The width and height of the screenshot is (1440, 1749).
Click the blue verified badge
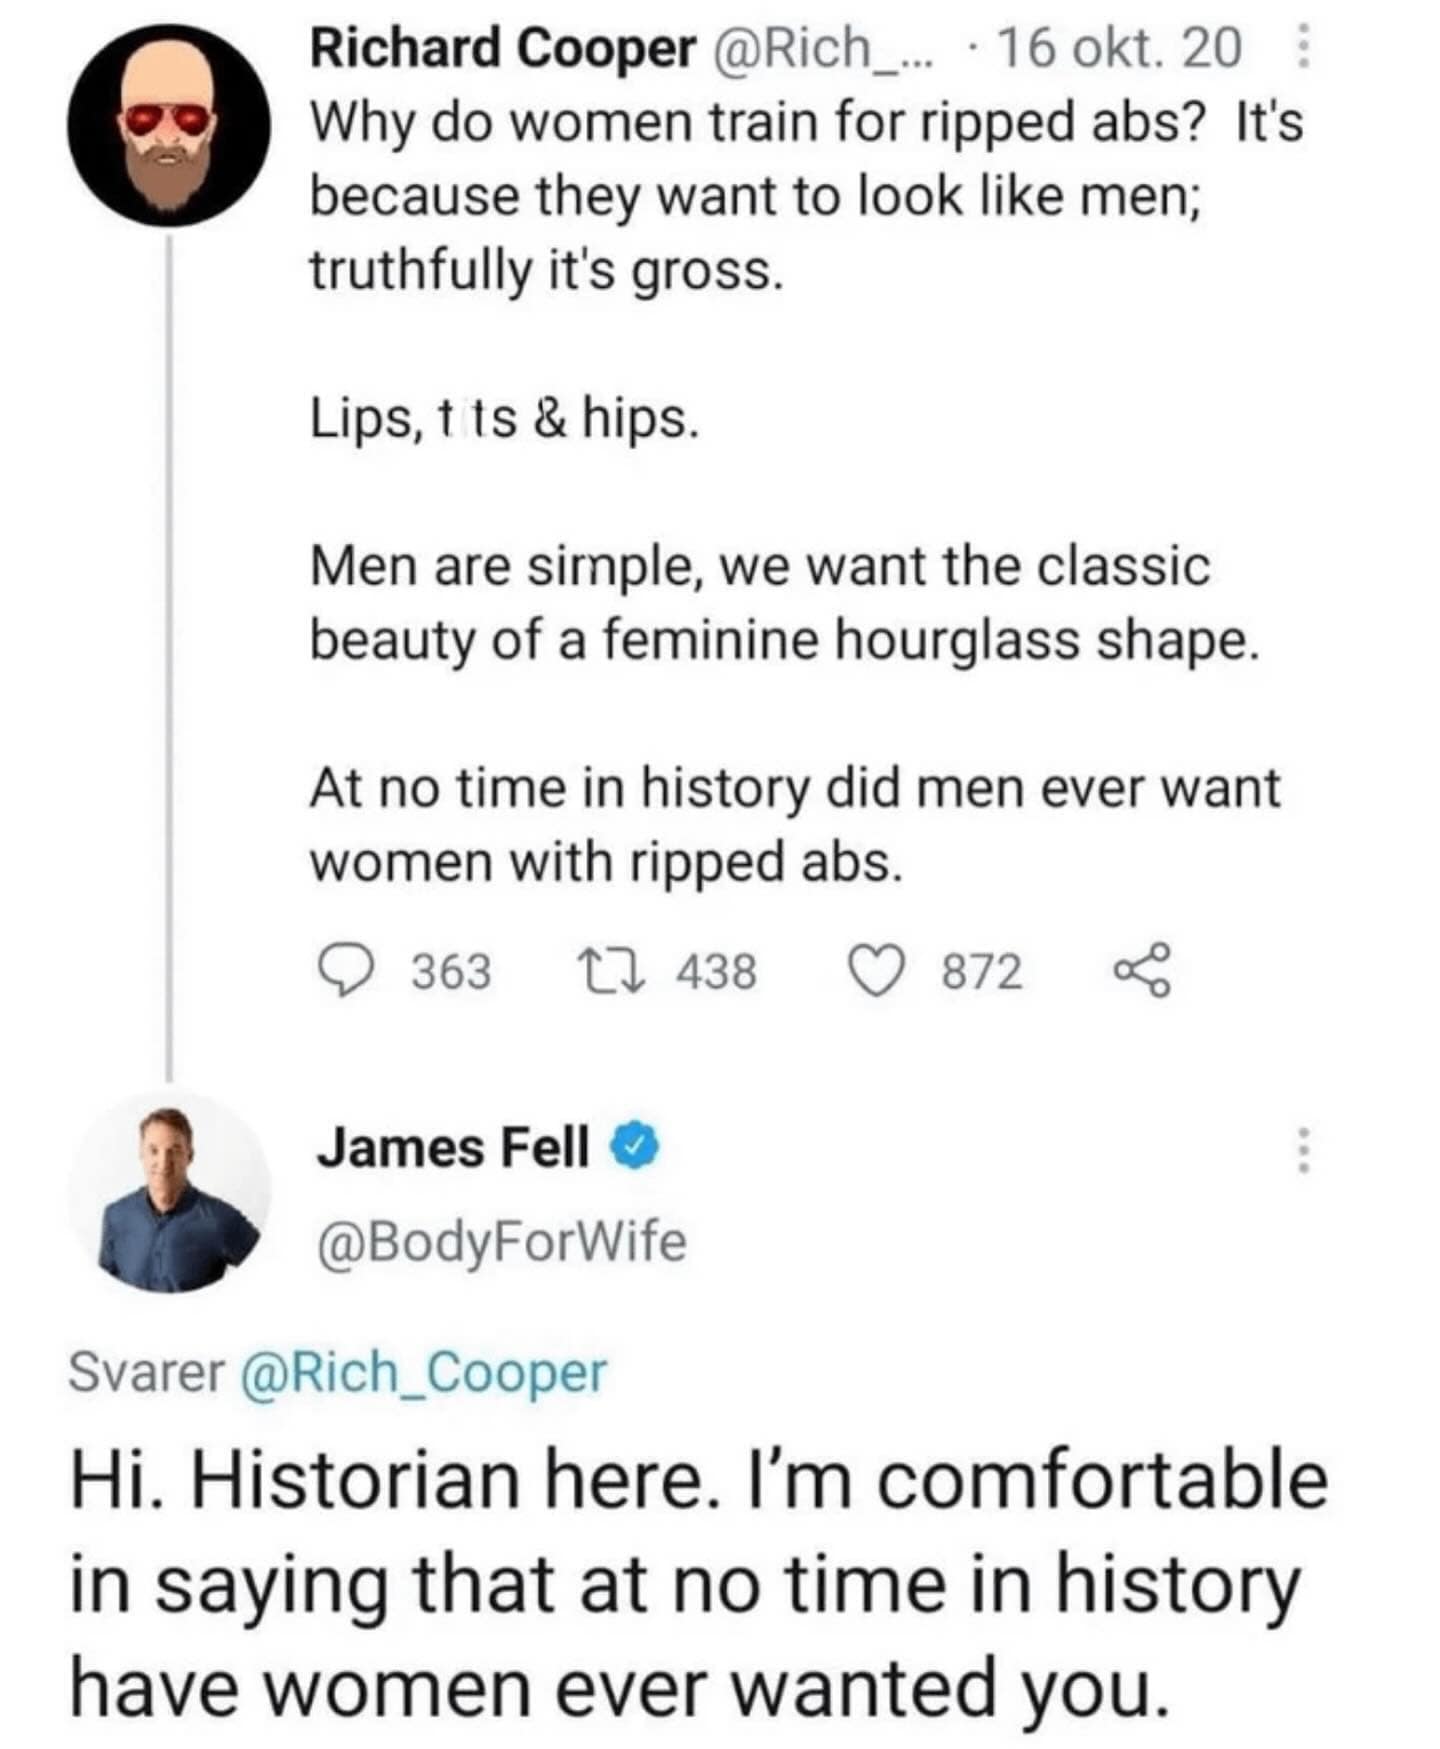[635, 1147]
